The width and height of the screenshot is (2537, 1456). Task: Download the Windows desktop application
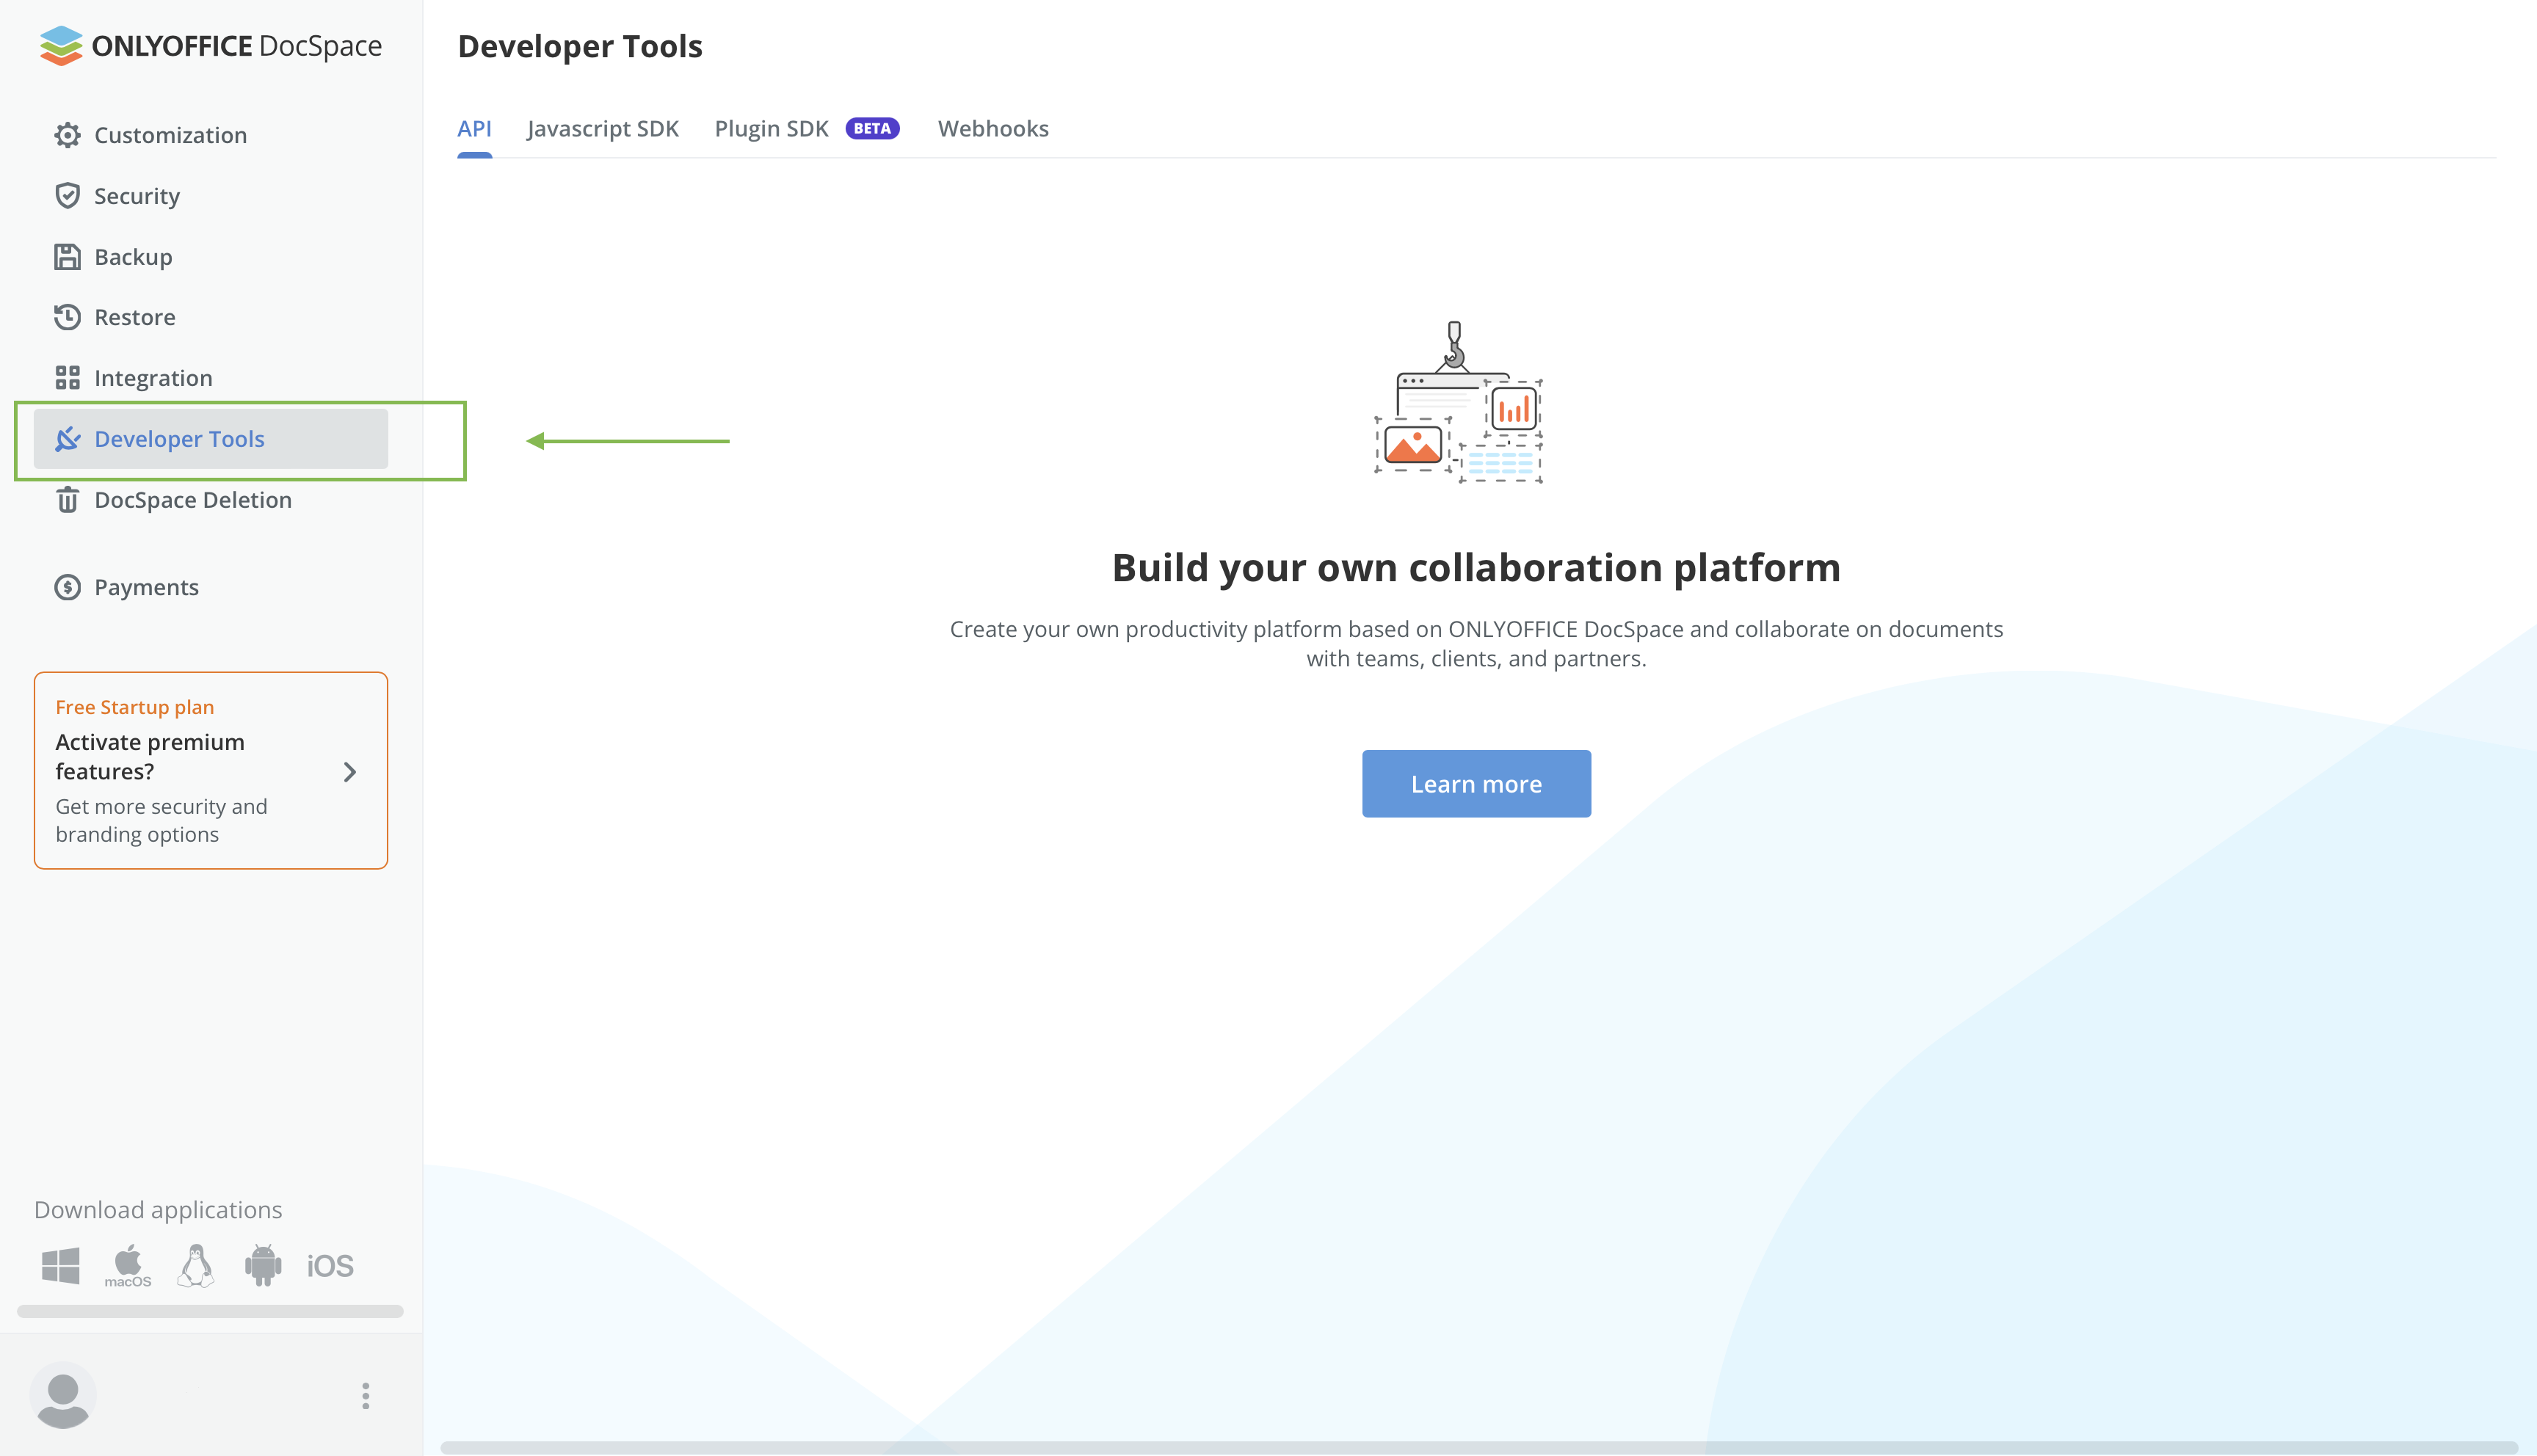pos(61,1265)
